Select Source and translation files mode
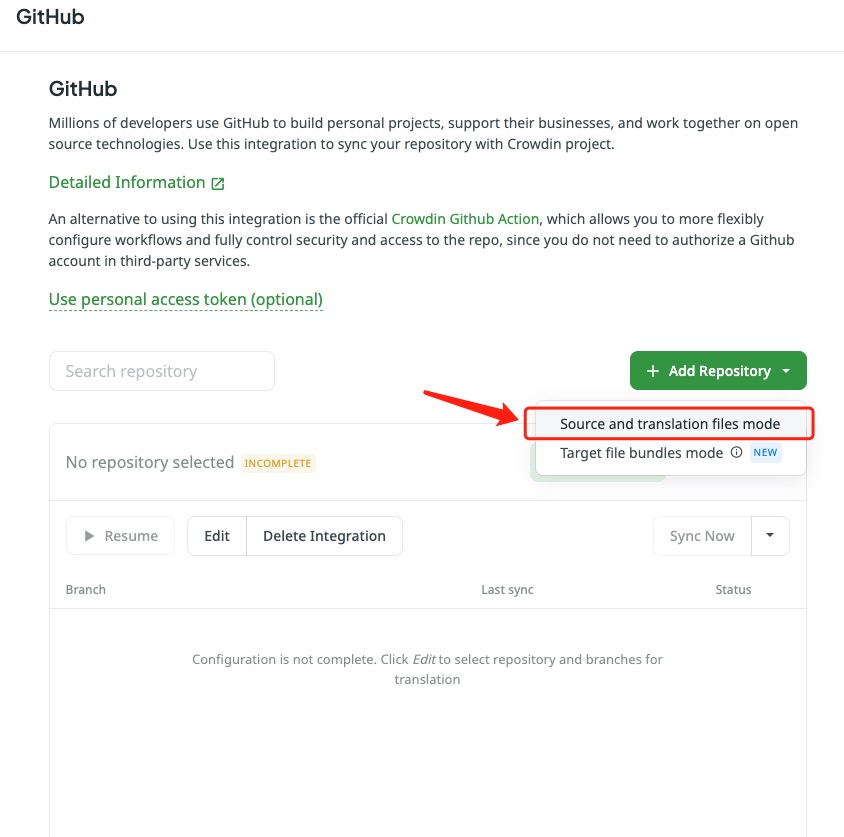844x837 pixels. click(669, 424)
